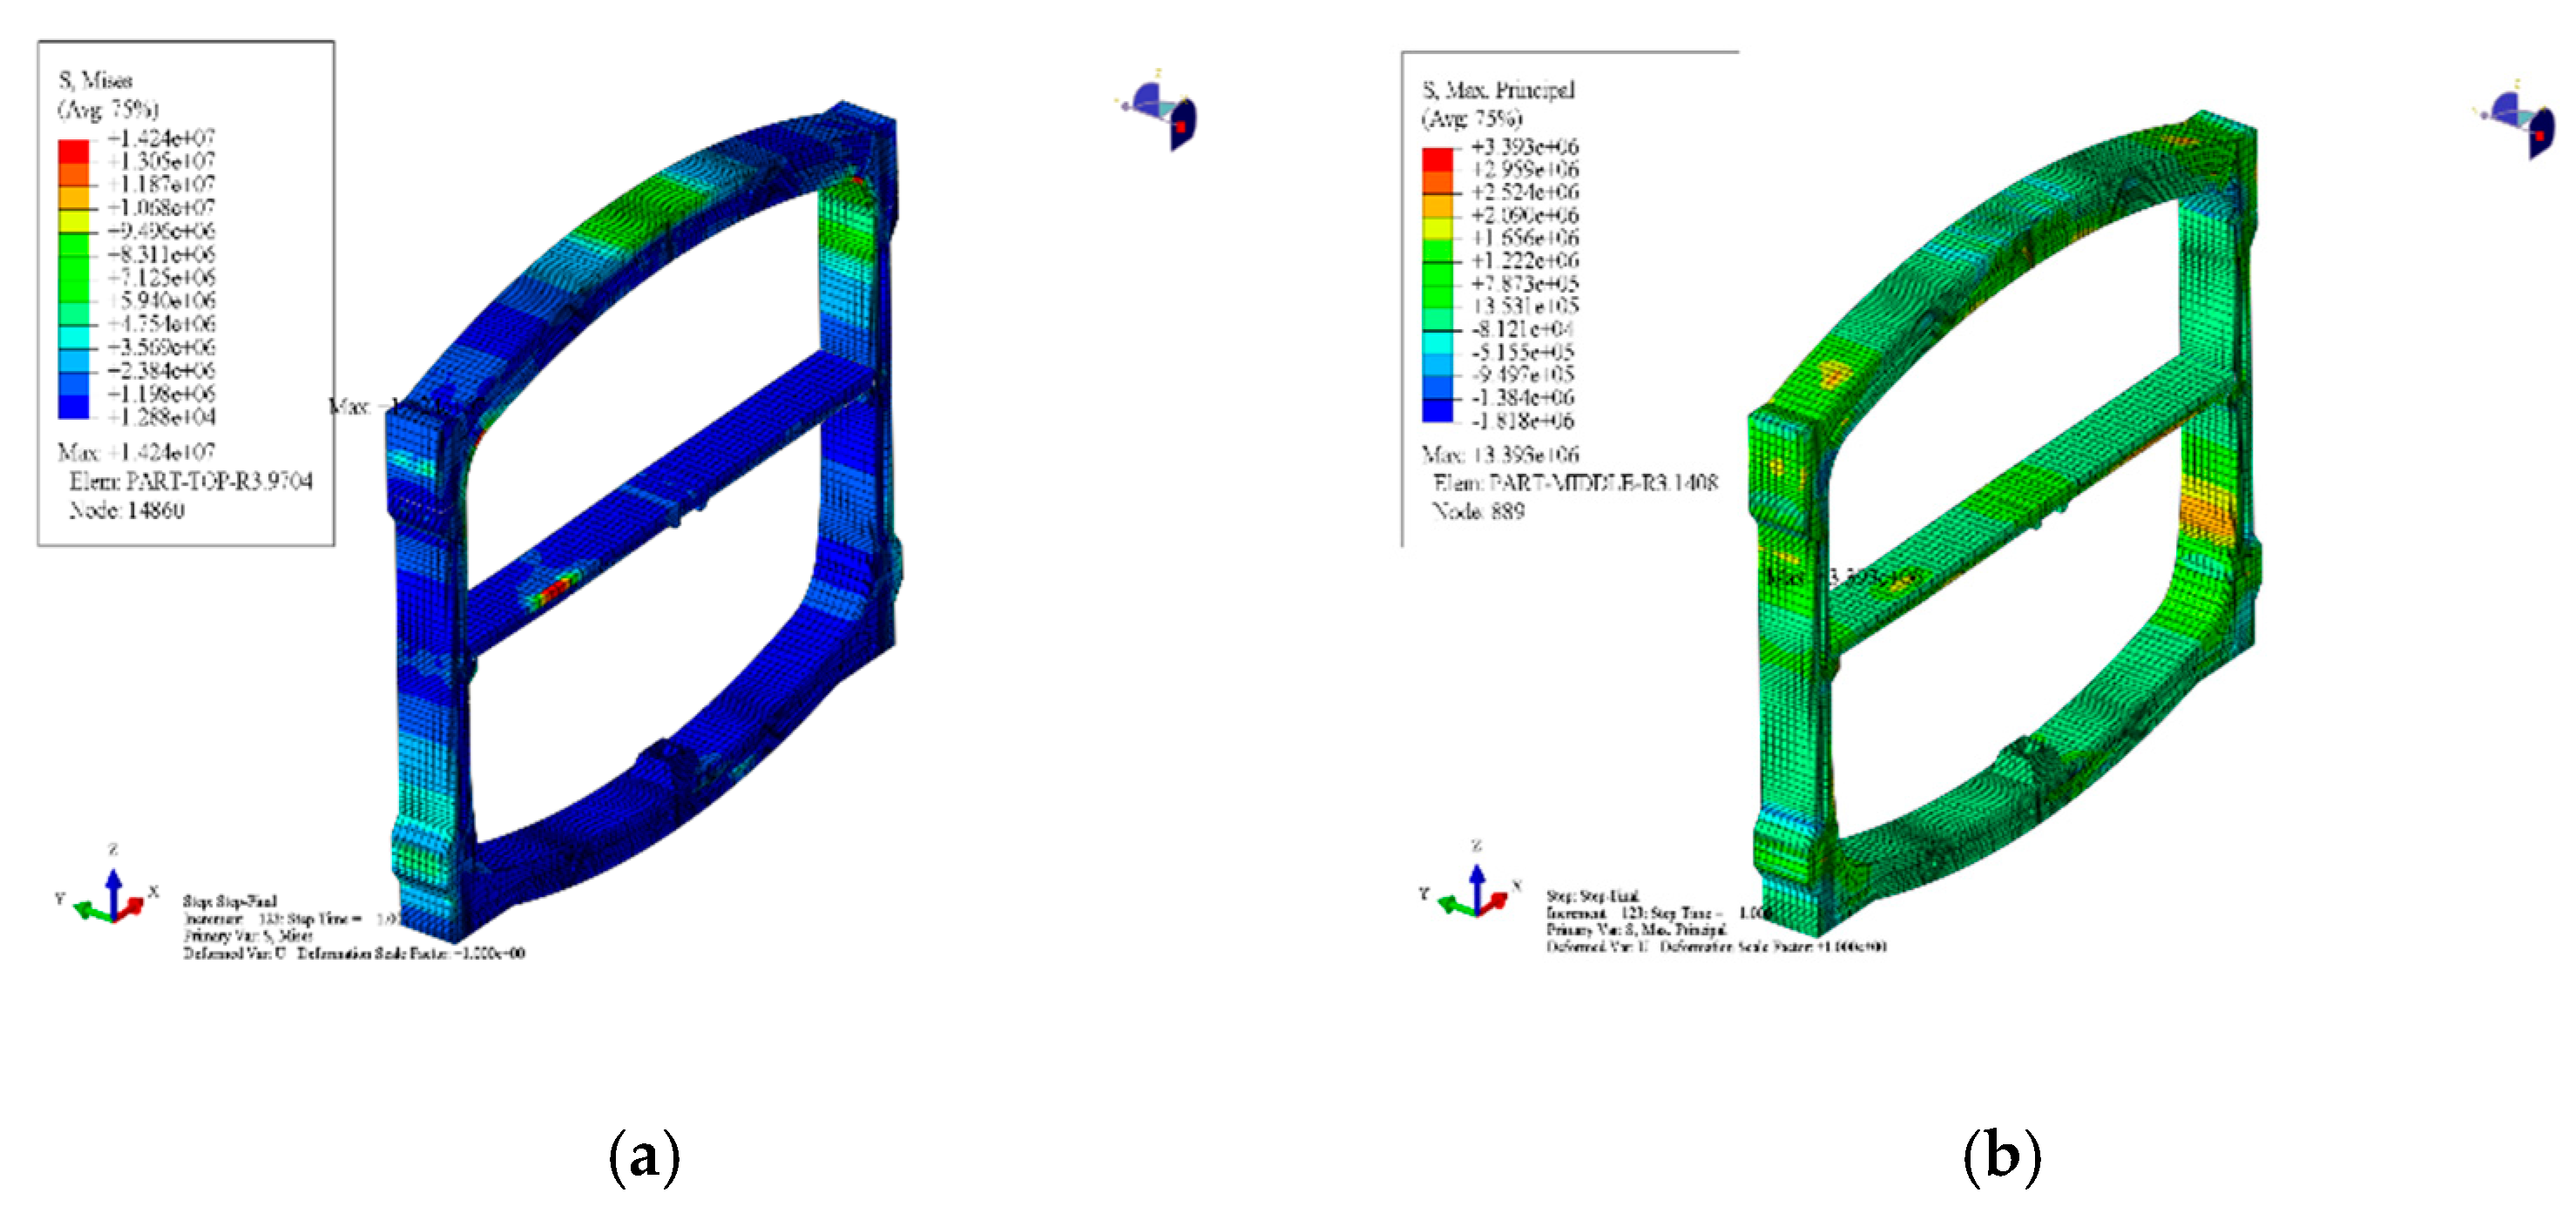2576x1220 pixels.
Task: Pick the yellow swatch in the S, Mises legend
Action: click(x=73, y=222)
